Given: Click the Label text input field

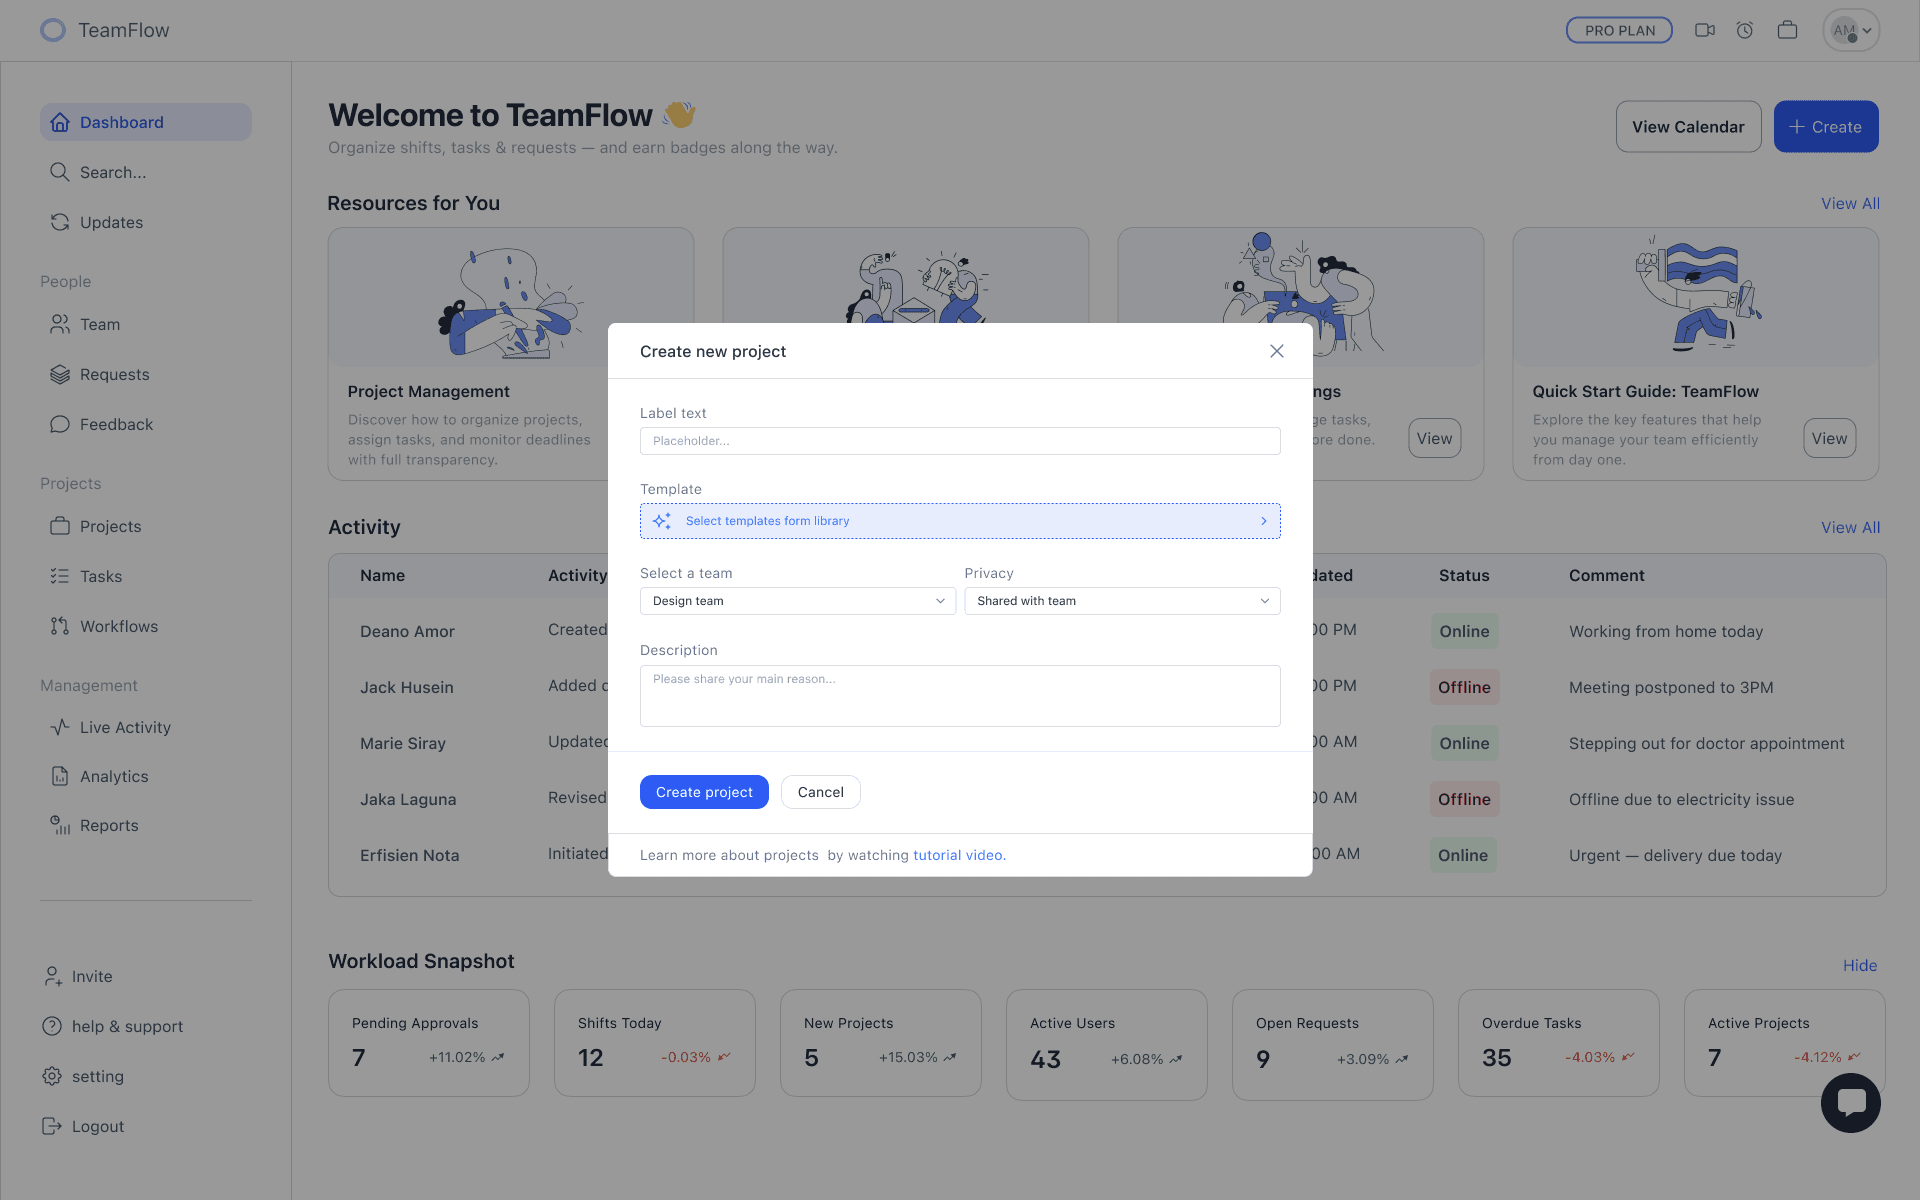Looking at the screenshot, I should (x=959, y=441).
